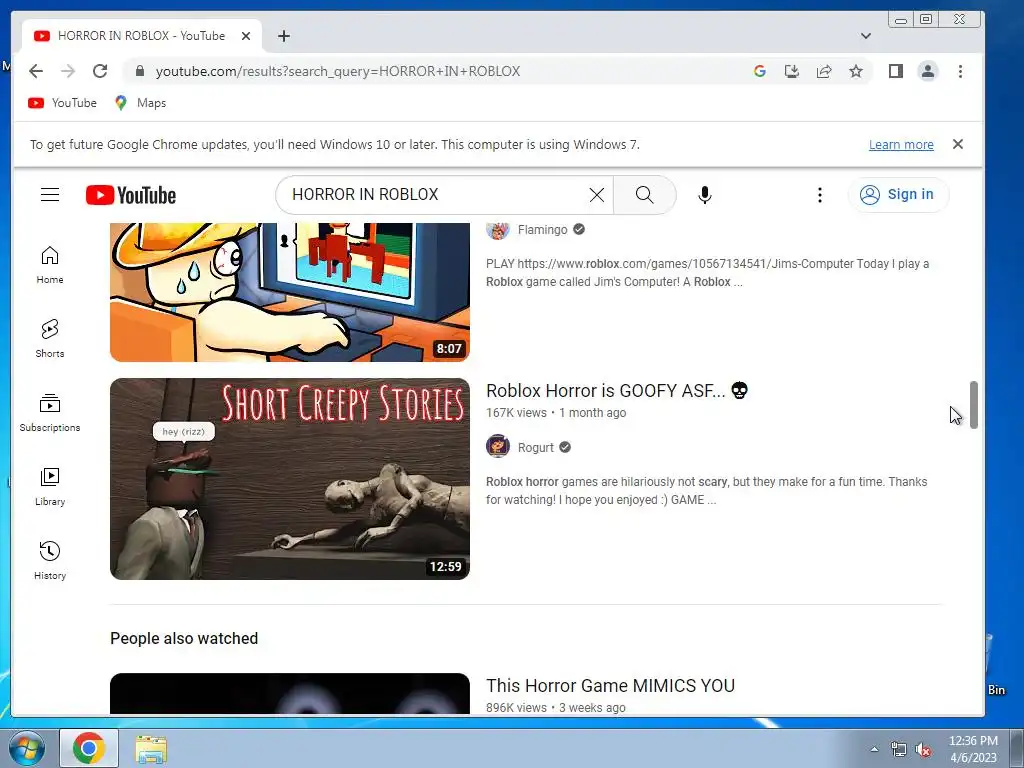The height and width of the screenshot is (768, 1024).
Task: Open History in sidebar
Action: 50,560
